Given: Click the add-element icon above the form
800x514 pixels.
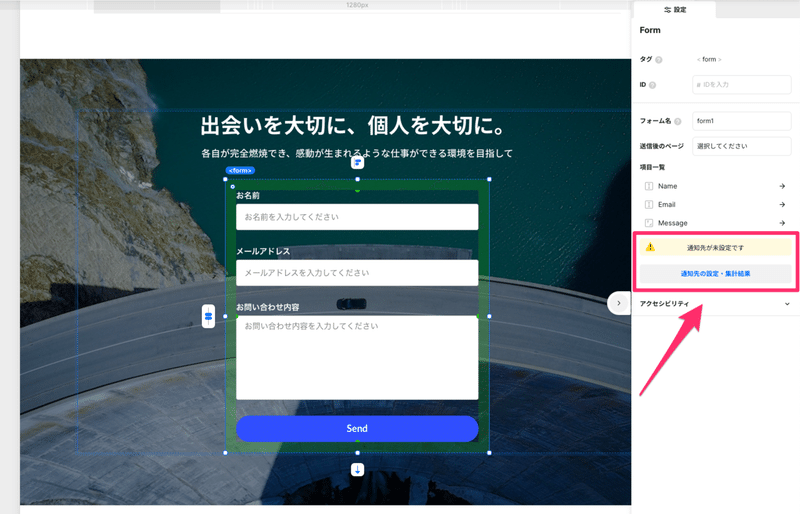Looking at the screenshot, I should 358,163.
